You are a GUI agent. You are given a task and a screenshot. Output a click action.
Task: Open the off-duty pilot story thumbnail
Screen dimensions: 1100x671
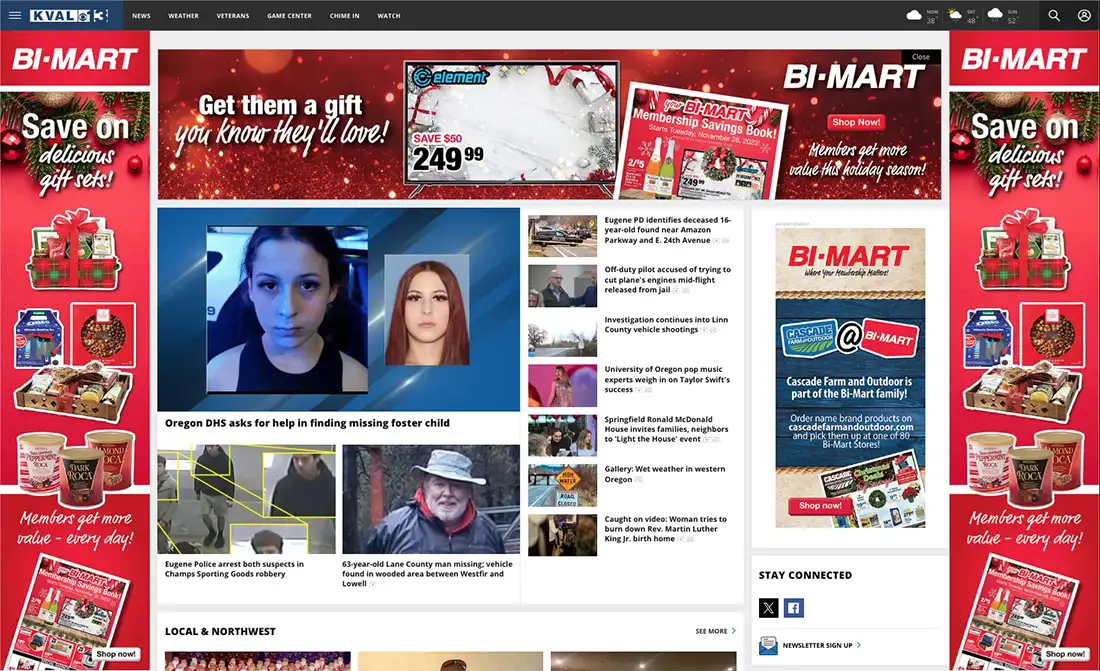click(x=563, y=286)
